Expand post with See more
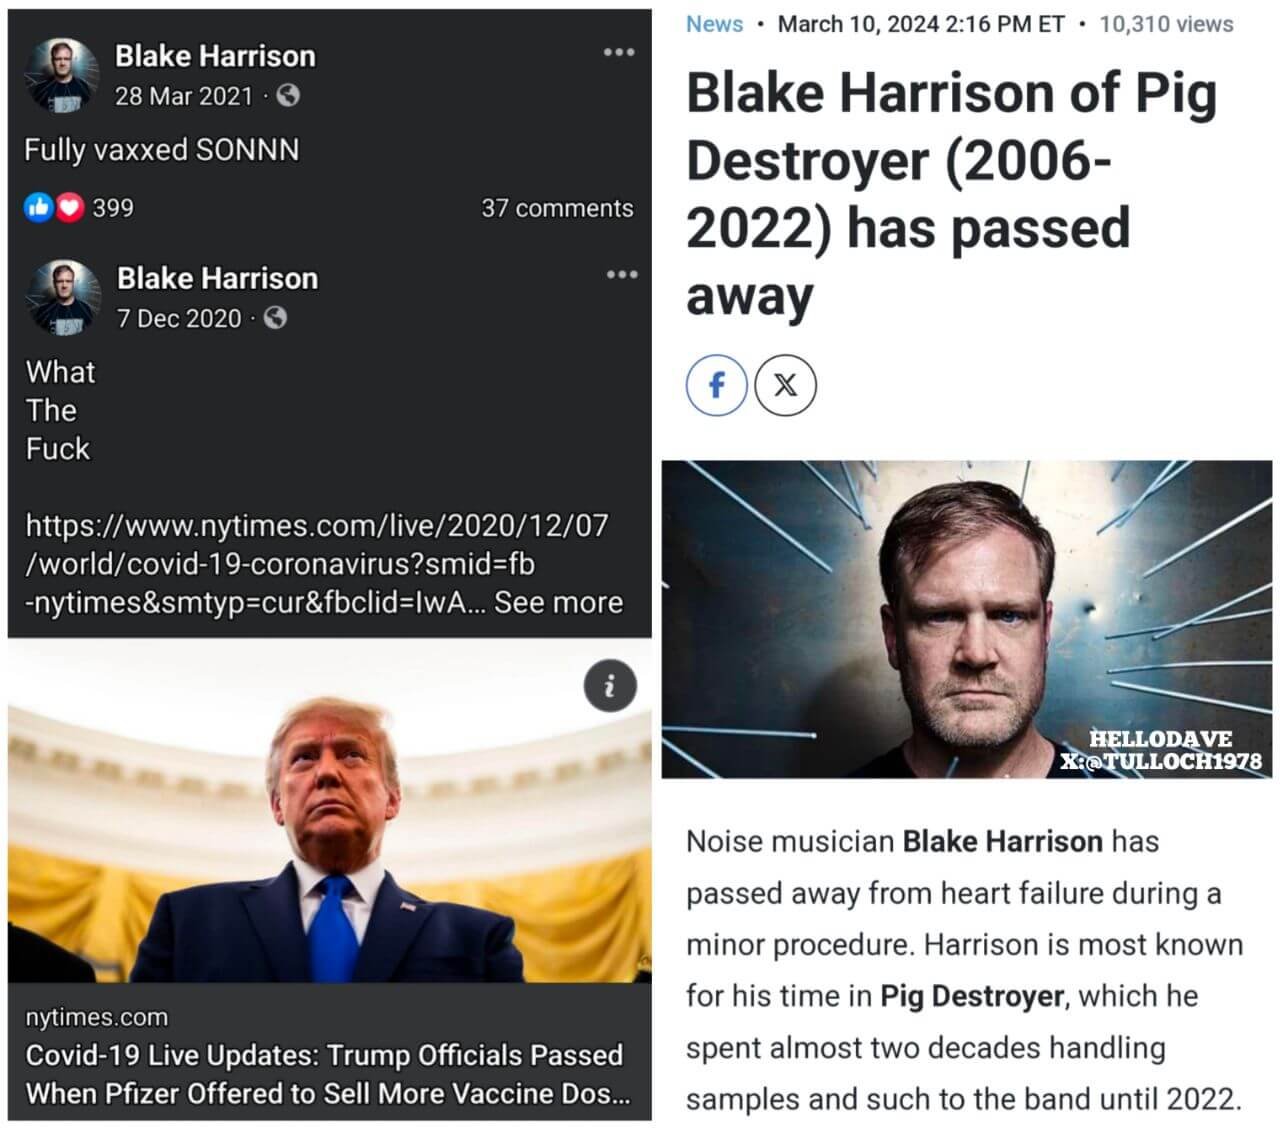 (558, 602)
